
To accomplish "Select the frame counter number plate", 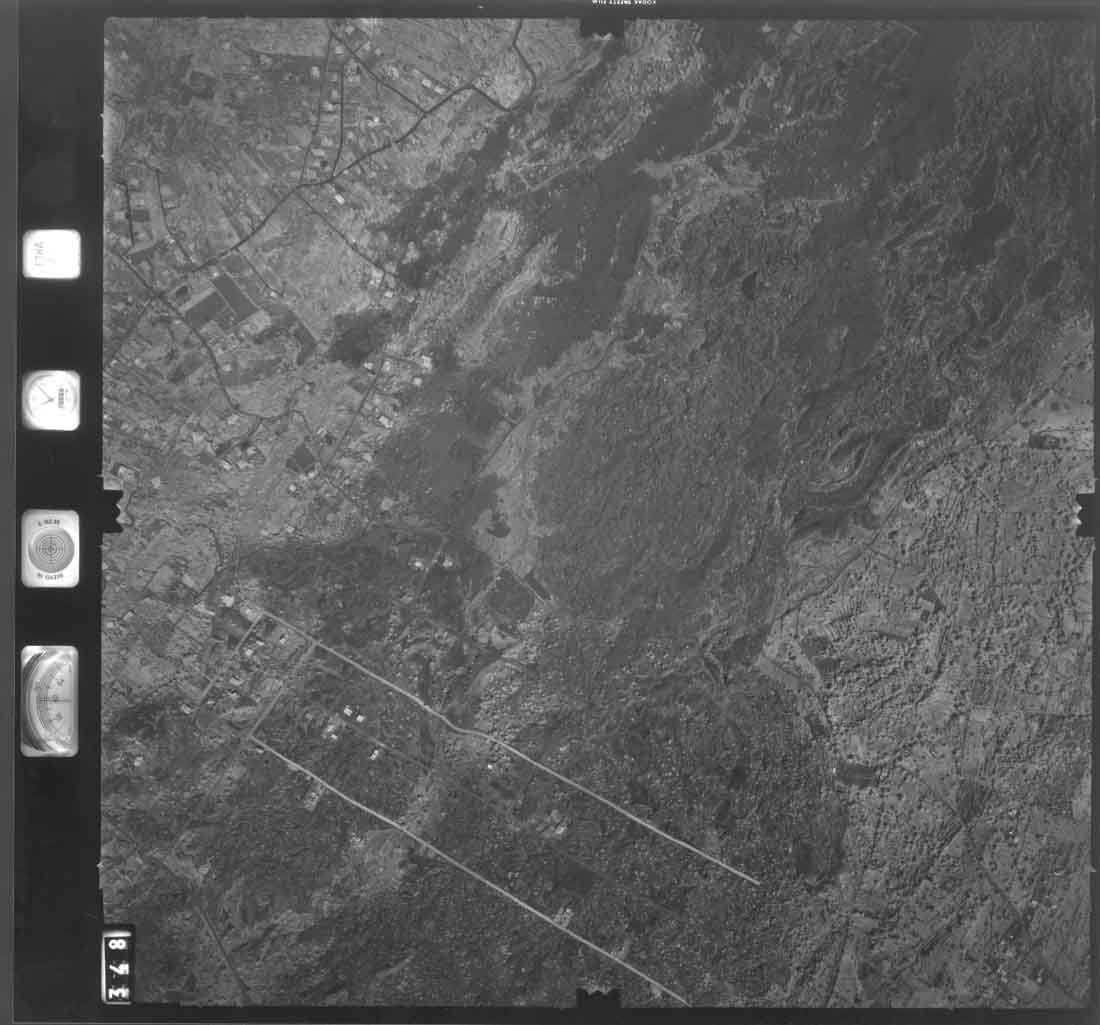I will (x=117, y=965).
